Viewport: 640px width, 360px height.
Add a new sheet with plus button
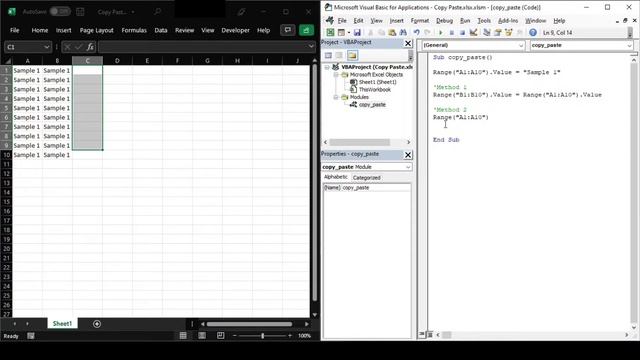[x=97, y=324]
